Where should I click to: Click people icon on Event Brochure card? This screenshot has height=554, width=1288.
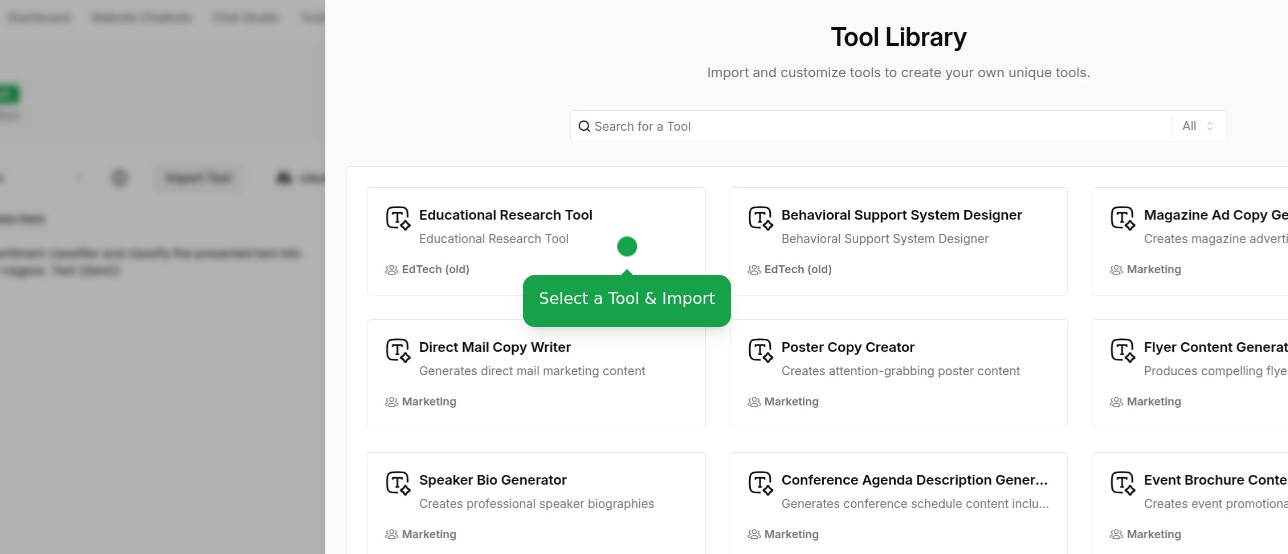click(1116, 534)
